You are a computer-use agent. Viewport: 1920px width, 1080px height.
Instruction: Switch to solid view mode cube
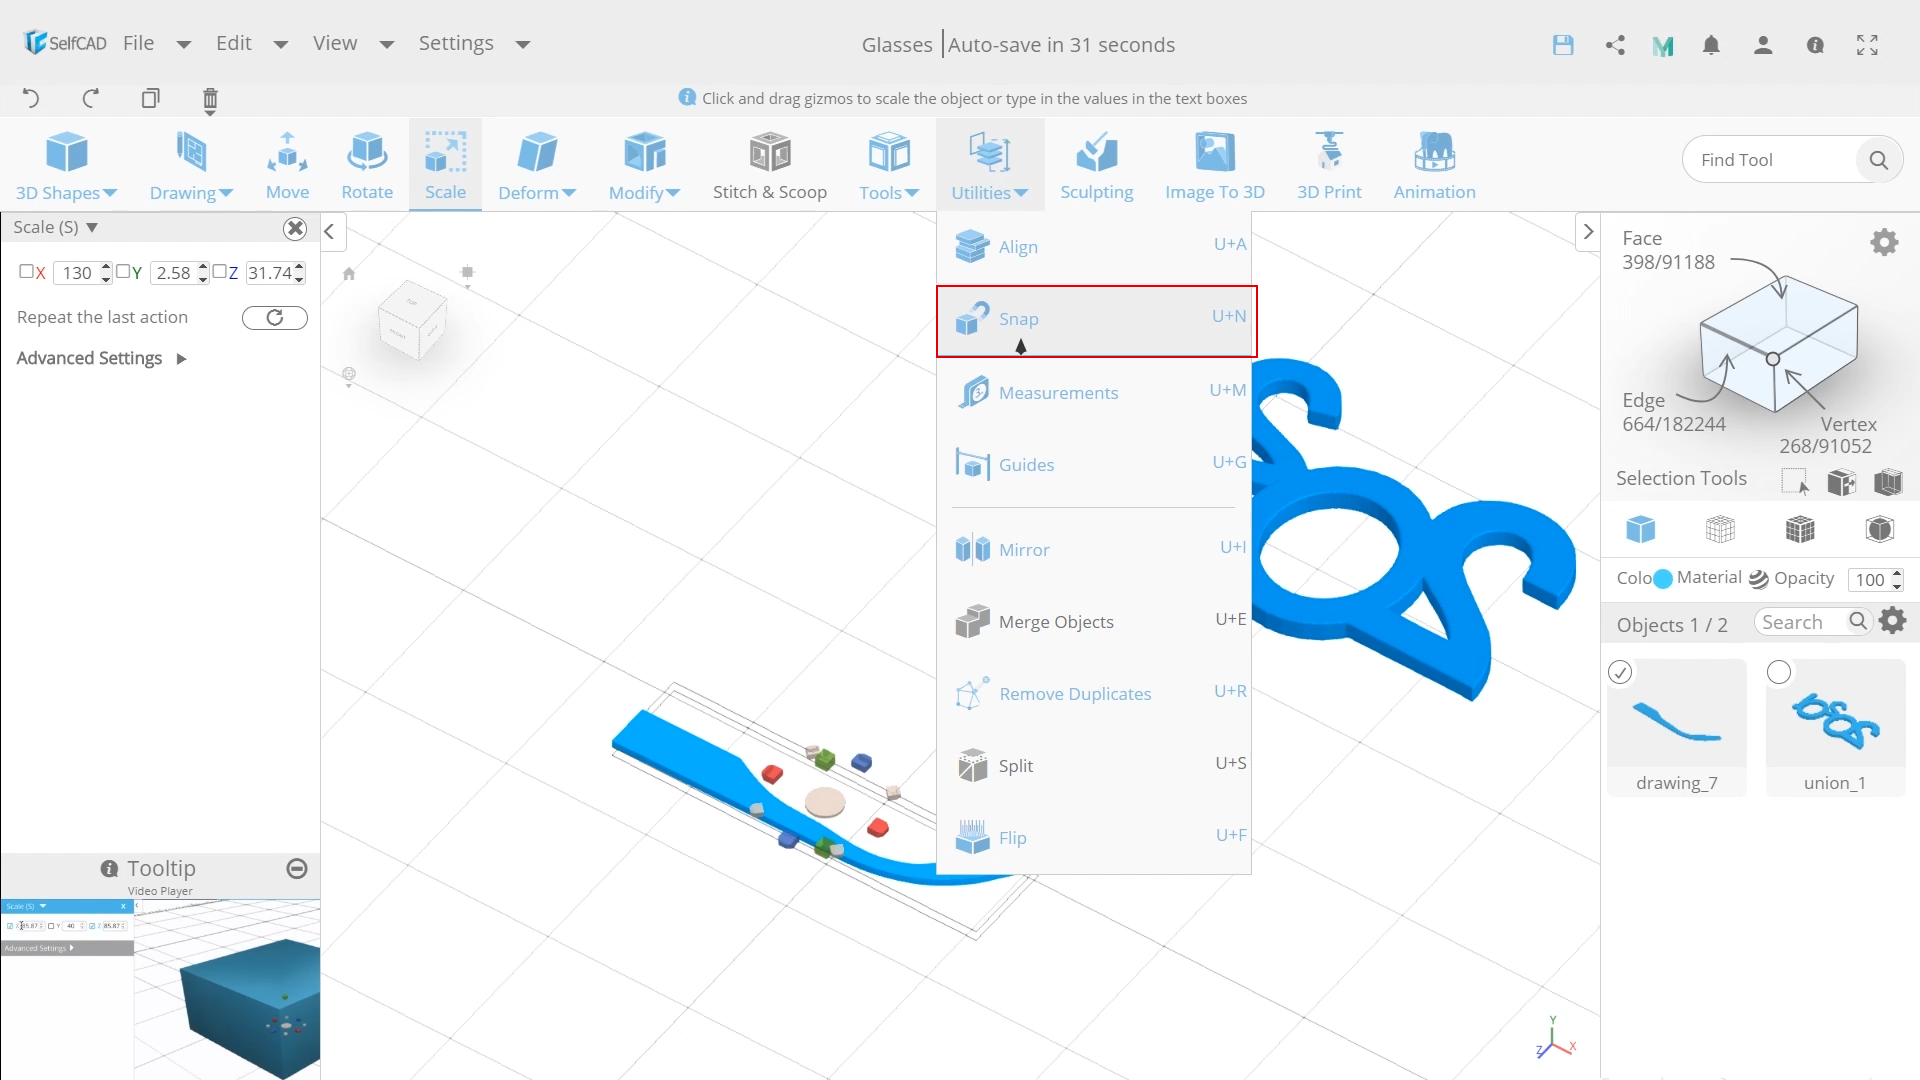point(1640,529)
